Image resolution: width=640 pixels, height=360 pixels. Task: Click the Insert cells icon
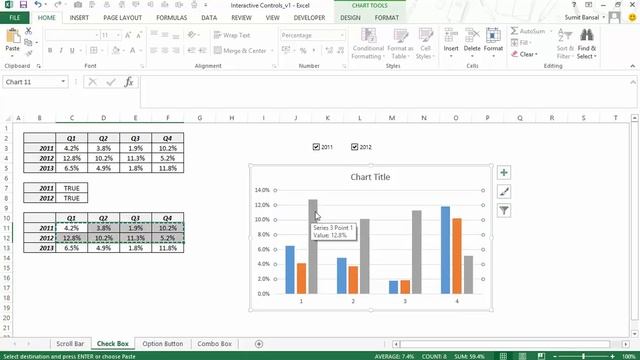click(451, 36)
